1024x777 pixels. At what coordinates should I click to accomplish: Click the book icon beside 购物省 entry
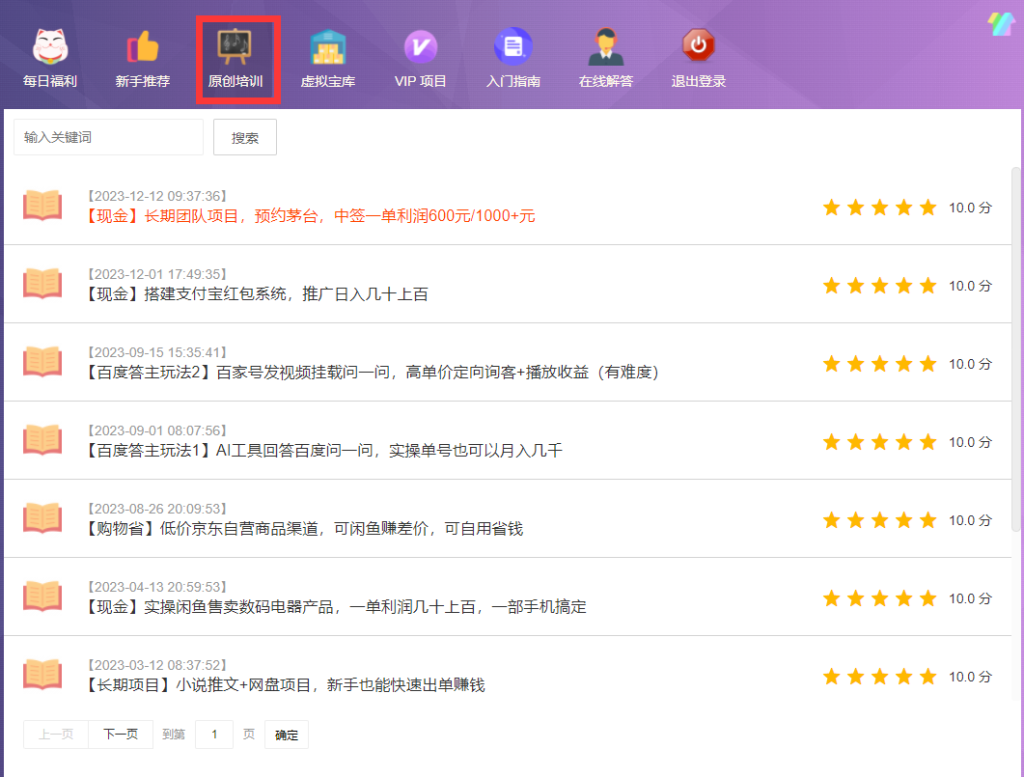click(43, 518)
